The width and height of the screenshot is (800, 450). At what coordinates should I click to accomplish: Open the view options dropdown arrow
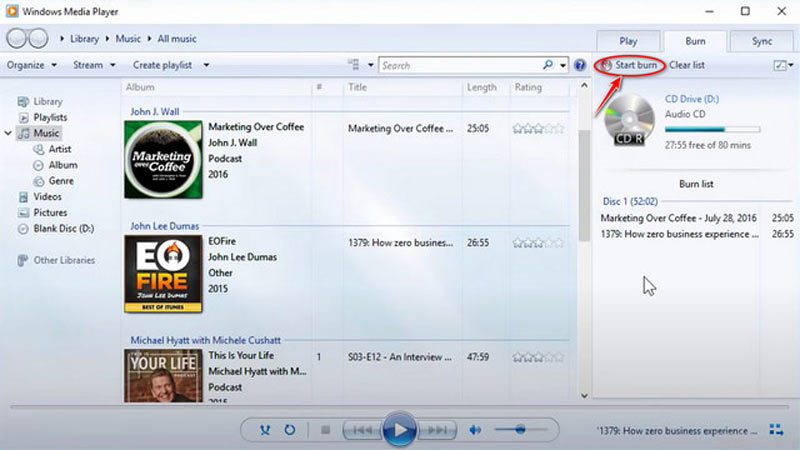pos(370,65)
